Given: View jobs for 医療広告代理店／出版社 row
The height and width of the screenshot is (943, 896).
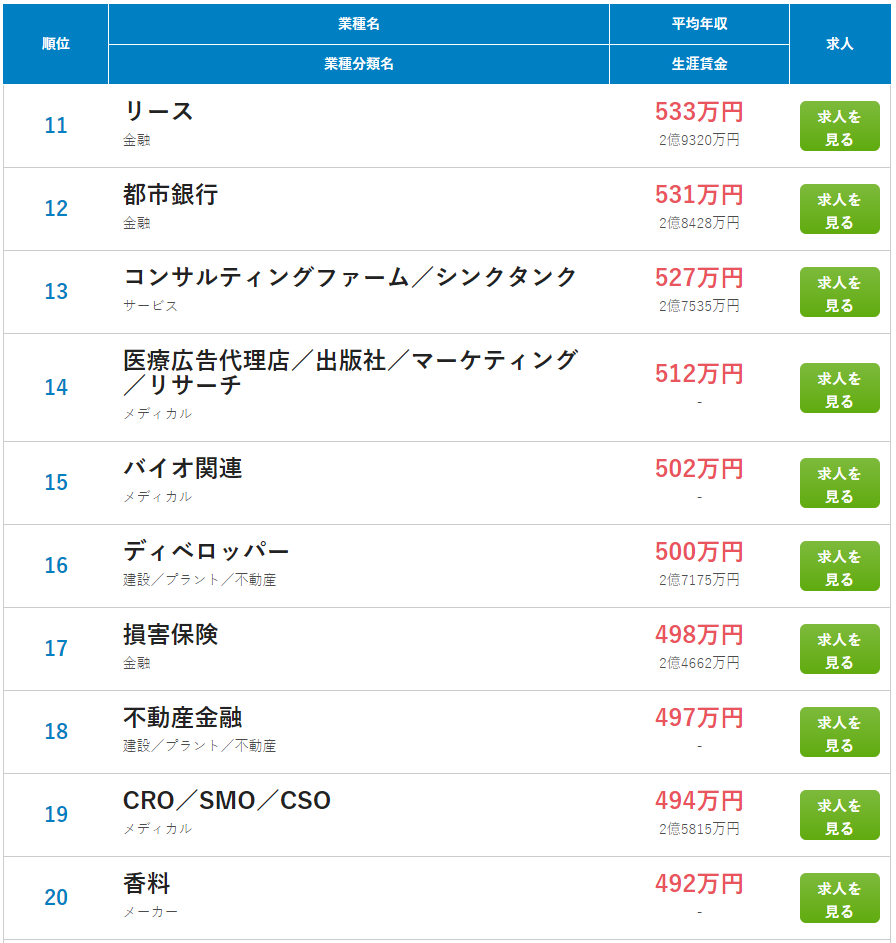Looking at the screenshot, I should [839, 389].
